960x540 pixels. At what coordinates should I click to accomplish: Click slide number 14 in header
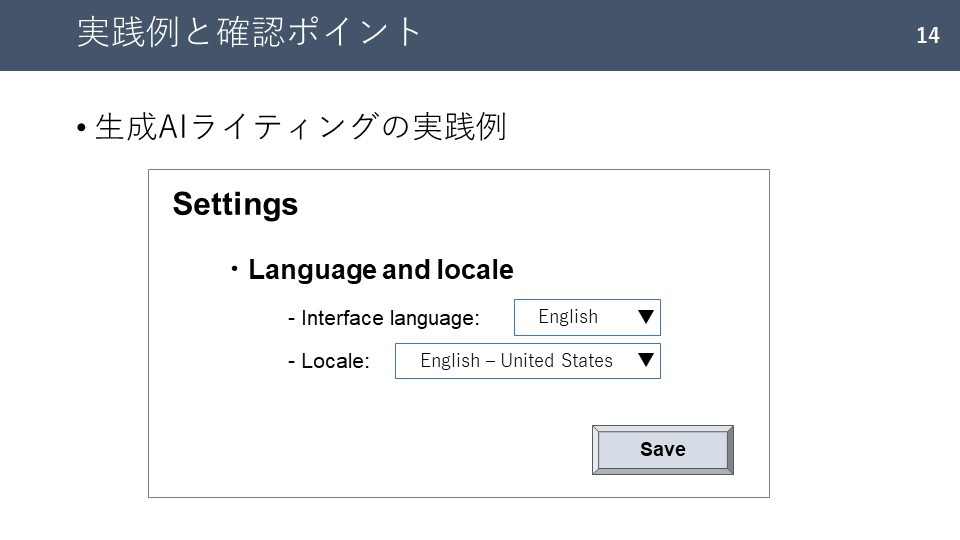pyautogui.click(x=928, y=36)
